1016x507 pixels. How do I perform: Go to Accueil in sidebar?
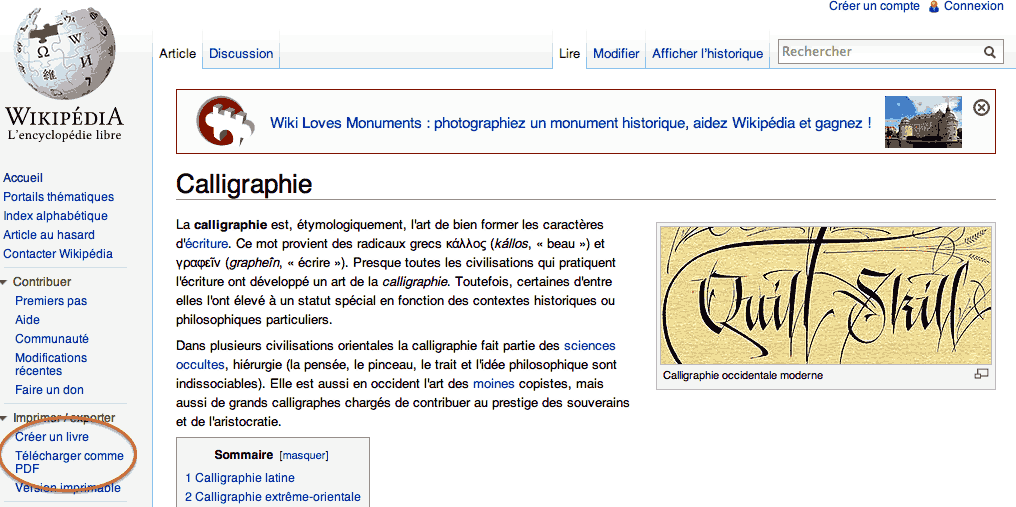(x=23, y=178)
